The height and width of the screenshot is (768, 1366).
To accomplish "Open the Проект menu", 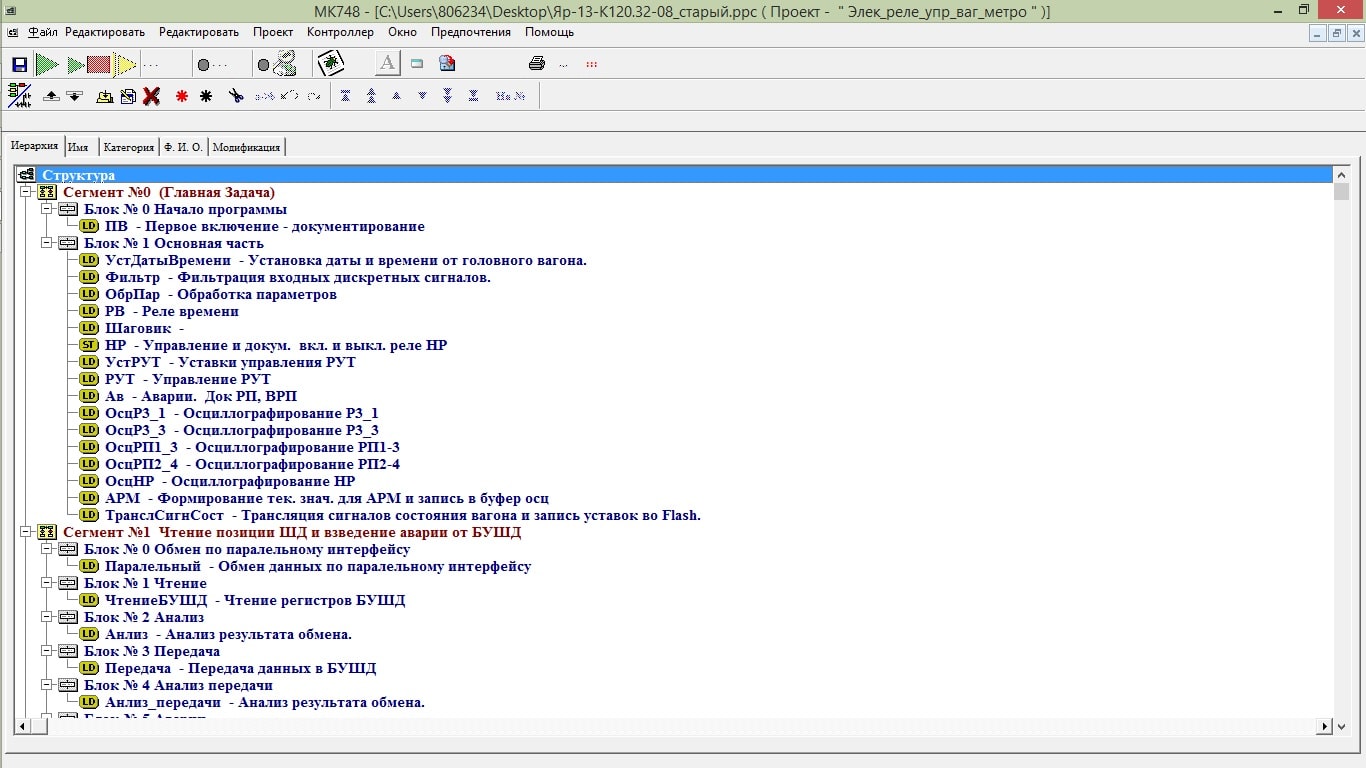I will [273, 32].
